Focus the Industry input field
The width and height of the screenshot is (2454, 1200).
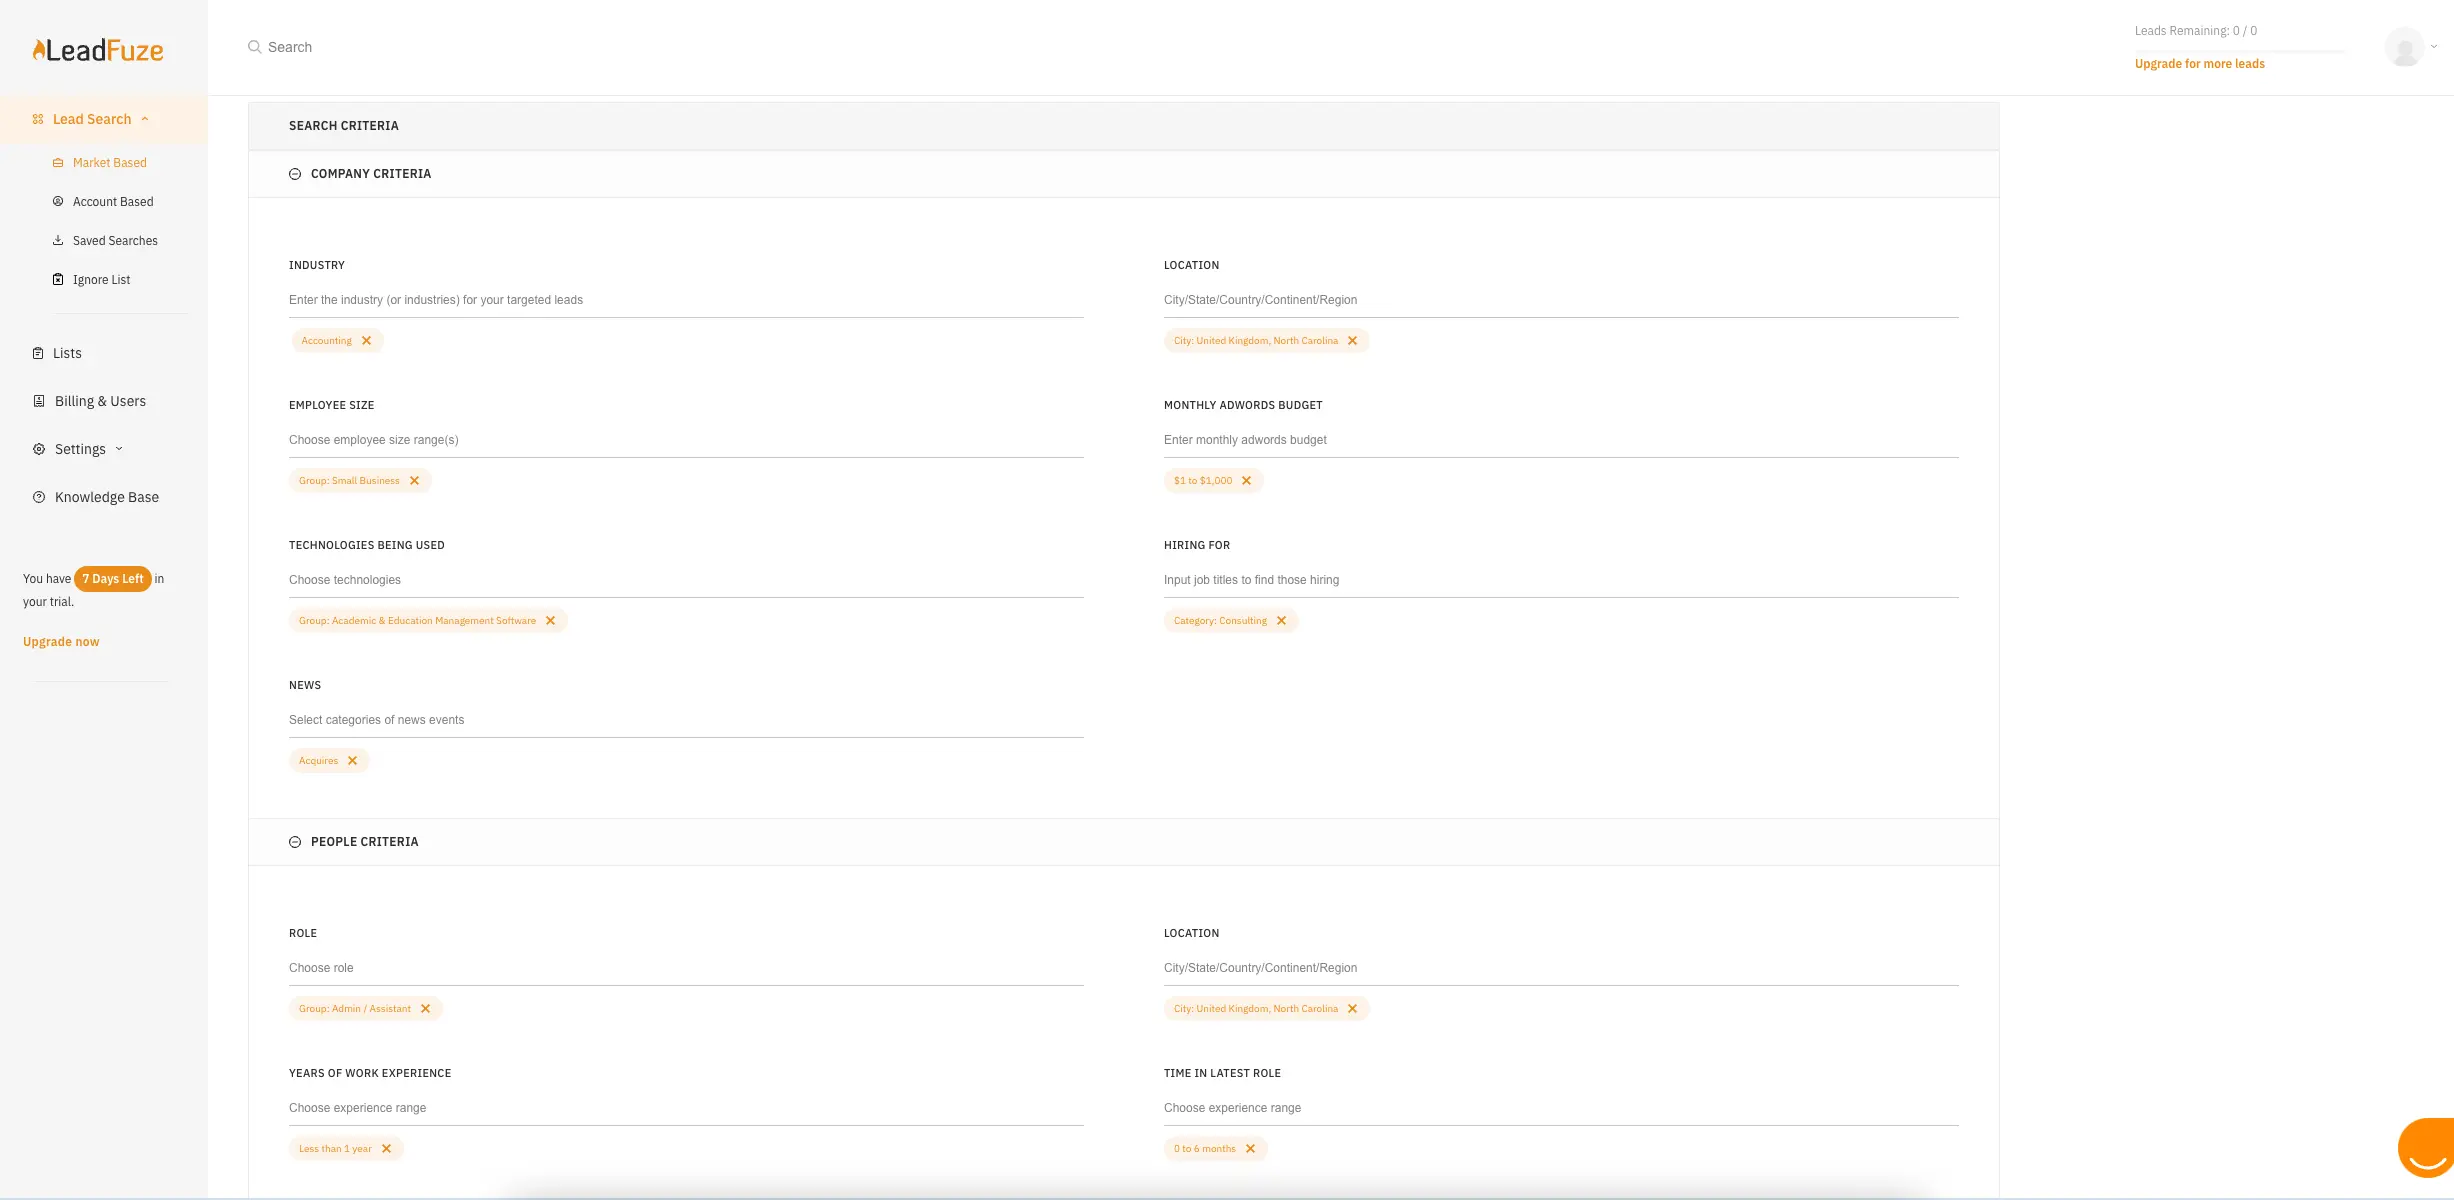tap(685, 300)
